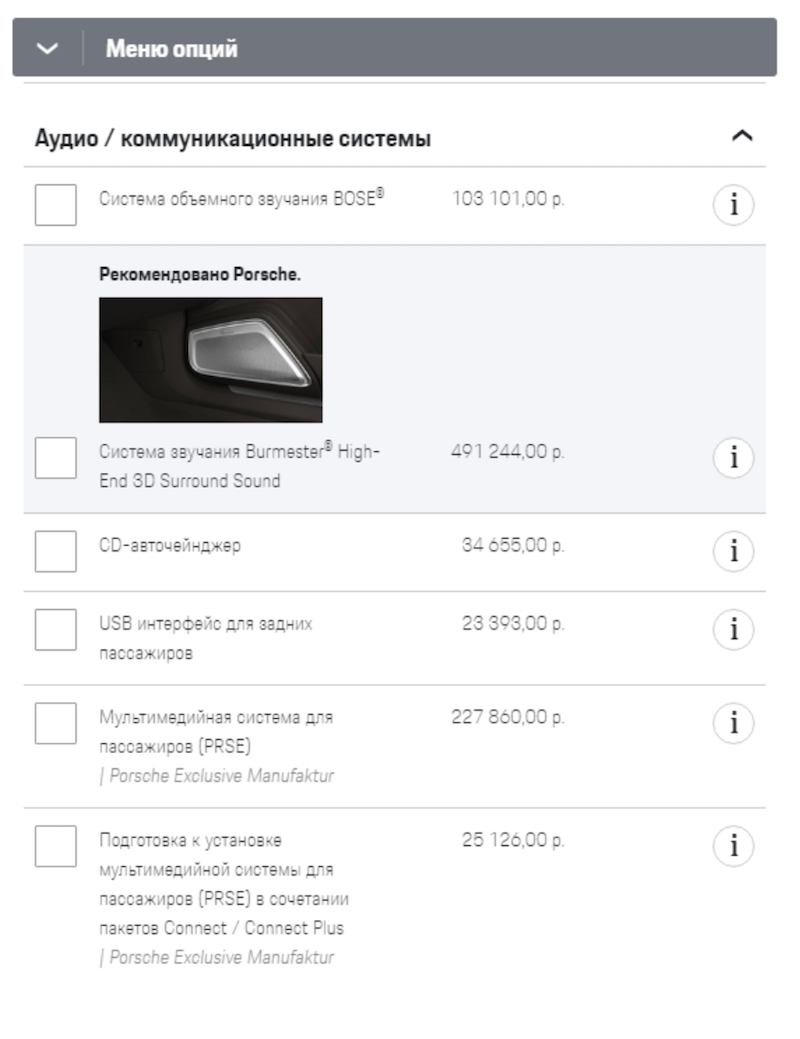Image resolution: width=800 pixels, height=1039 pixels.
Task: Open info for rear passengers USB interface
Action: click(x=733, y=630)
